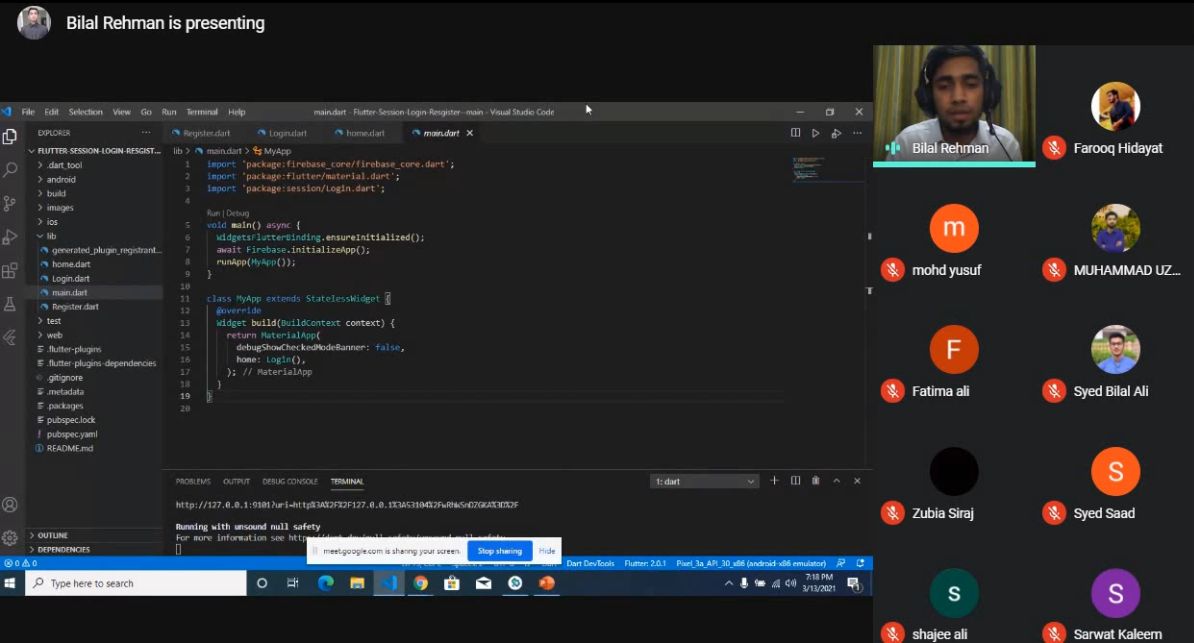Open File Explorer from taskbar
This screenshot has height=643, width=1194.
[x=357, y=584]
